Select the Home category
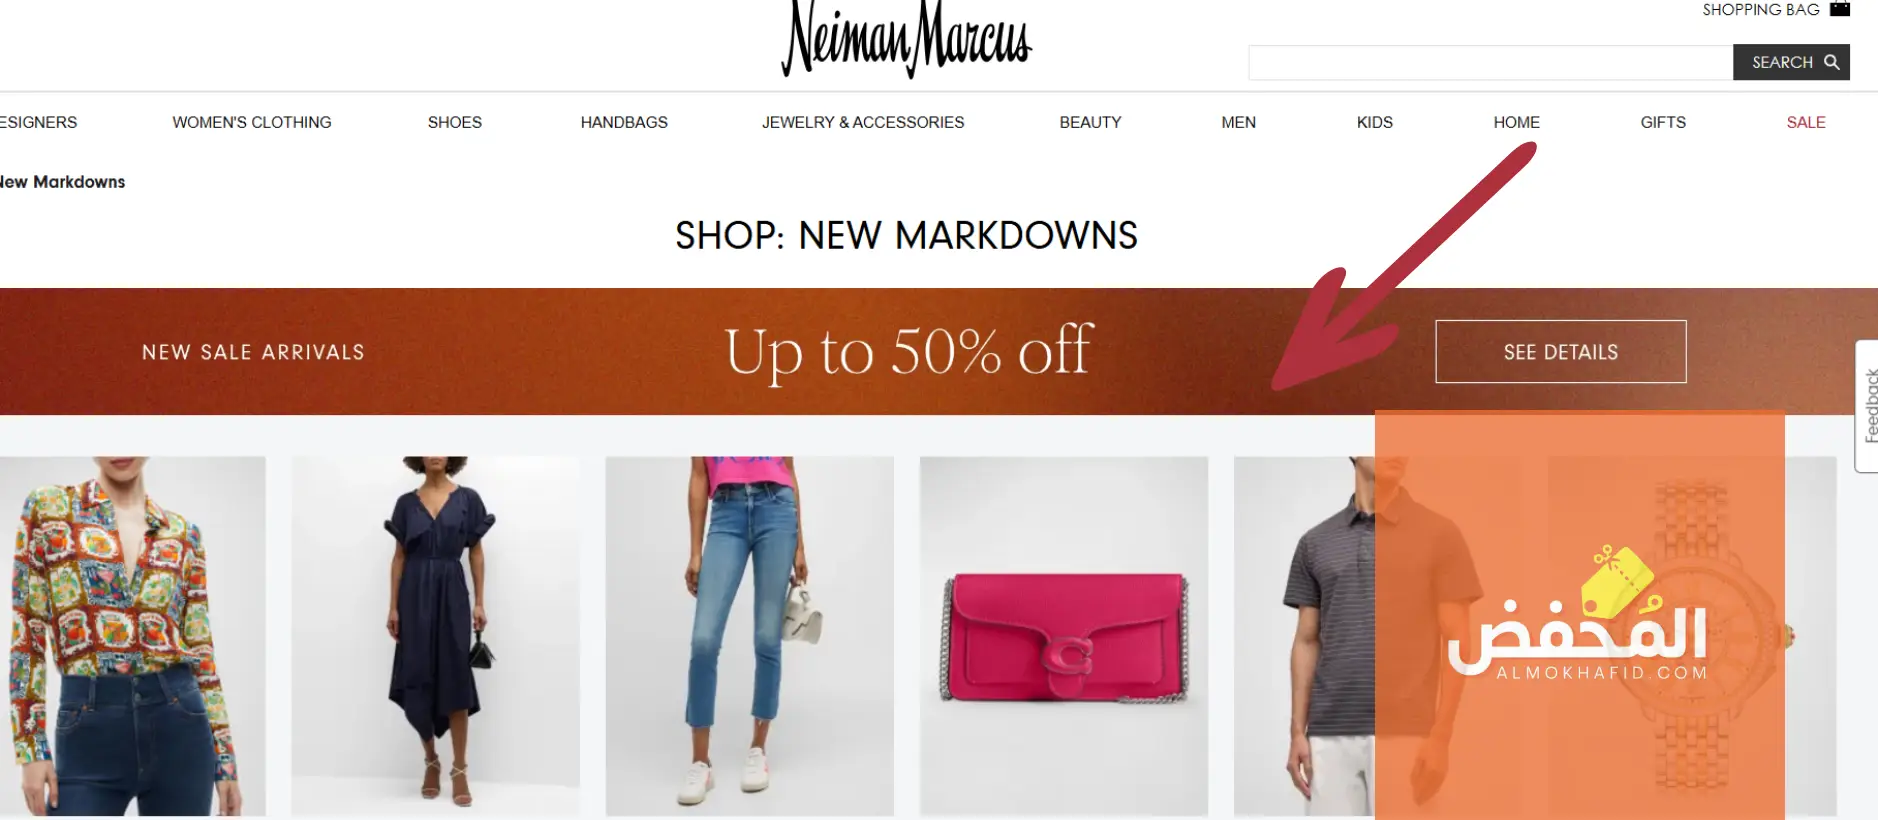Image resolution: width=1878 pixels, height=820 pixels. coord(1516,122)
